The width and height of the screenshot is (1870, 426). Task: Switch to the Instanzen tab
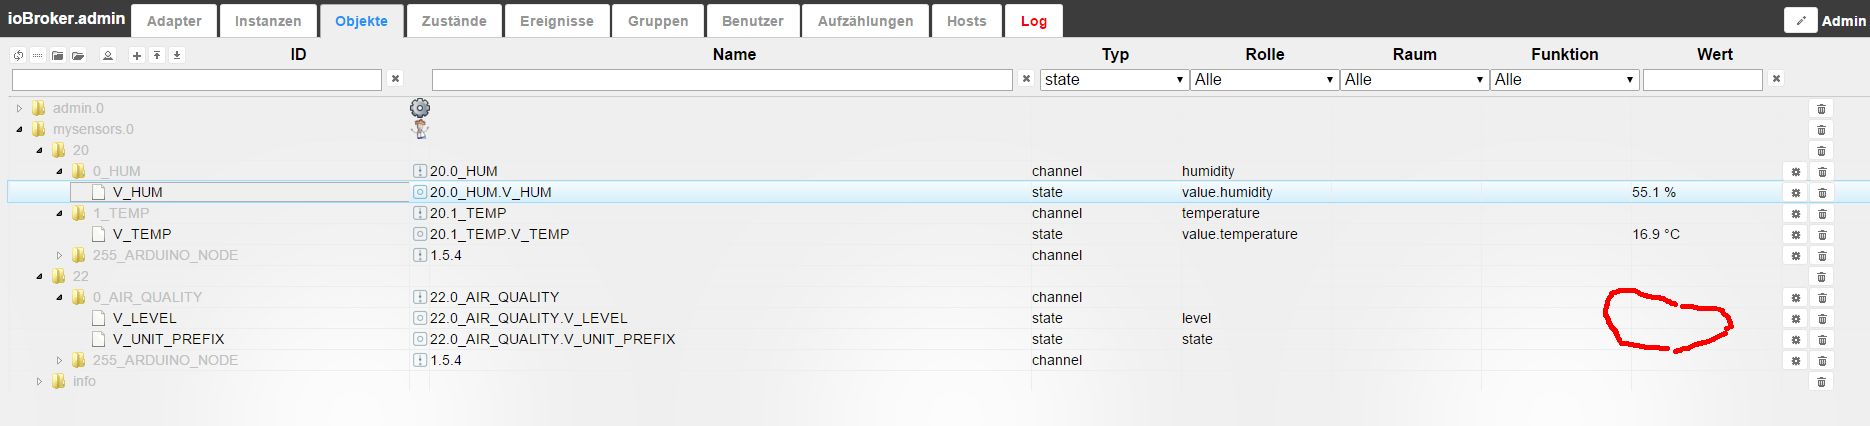268,21
